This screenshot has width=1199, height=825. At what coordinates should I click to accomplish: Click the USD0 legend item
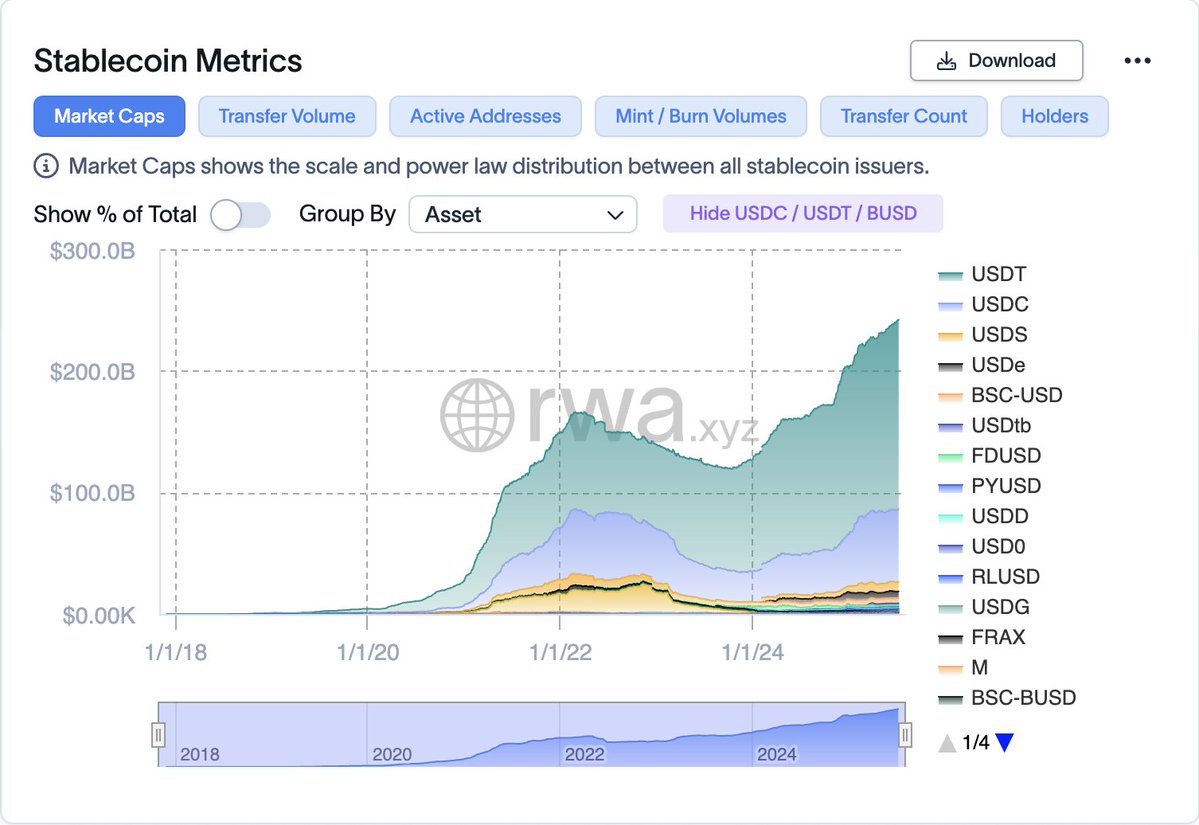point(982,547)
